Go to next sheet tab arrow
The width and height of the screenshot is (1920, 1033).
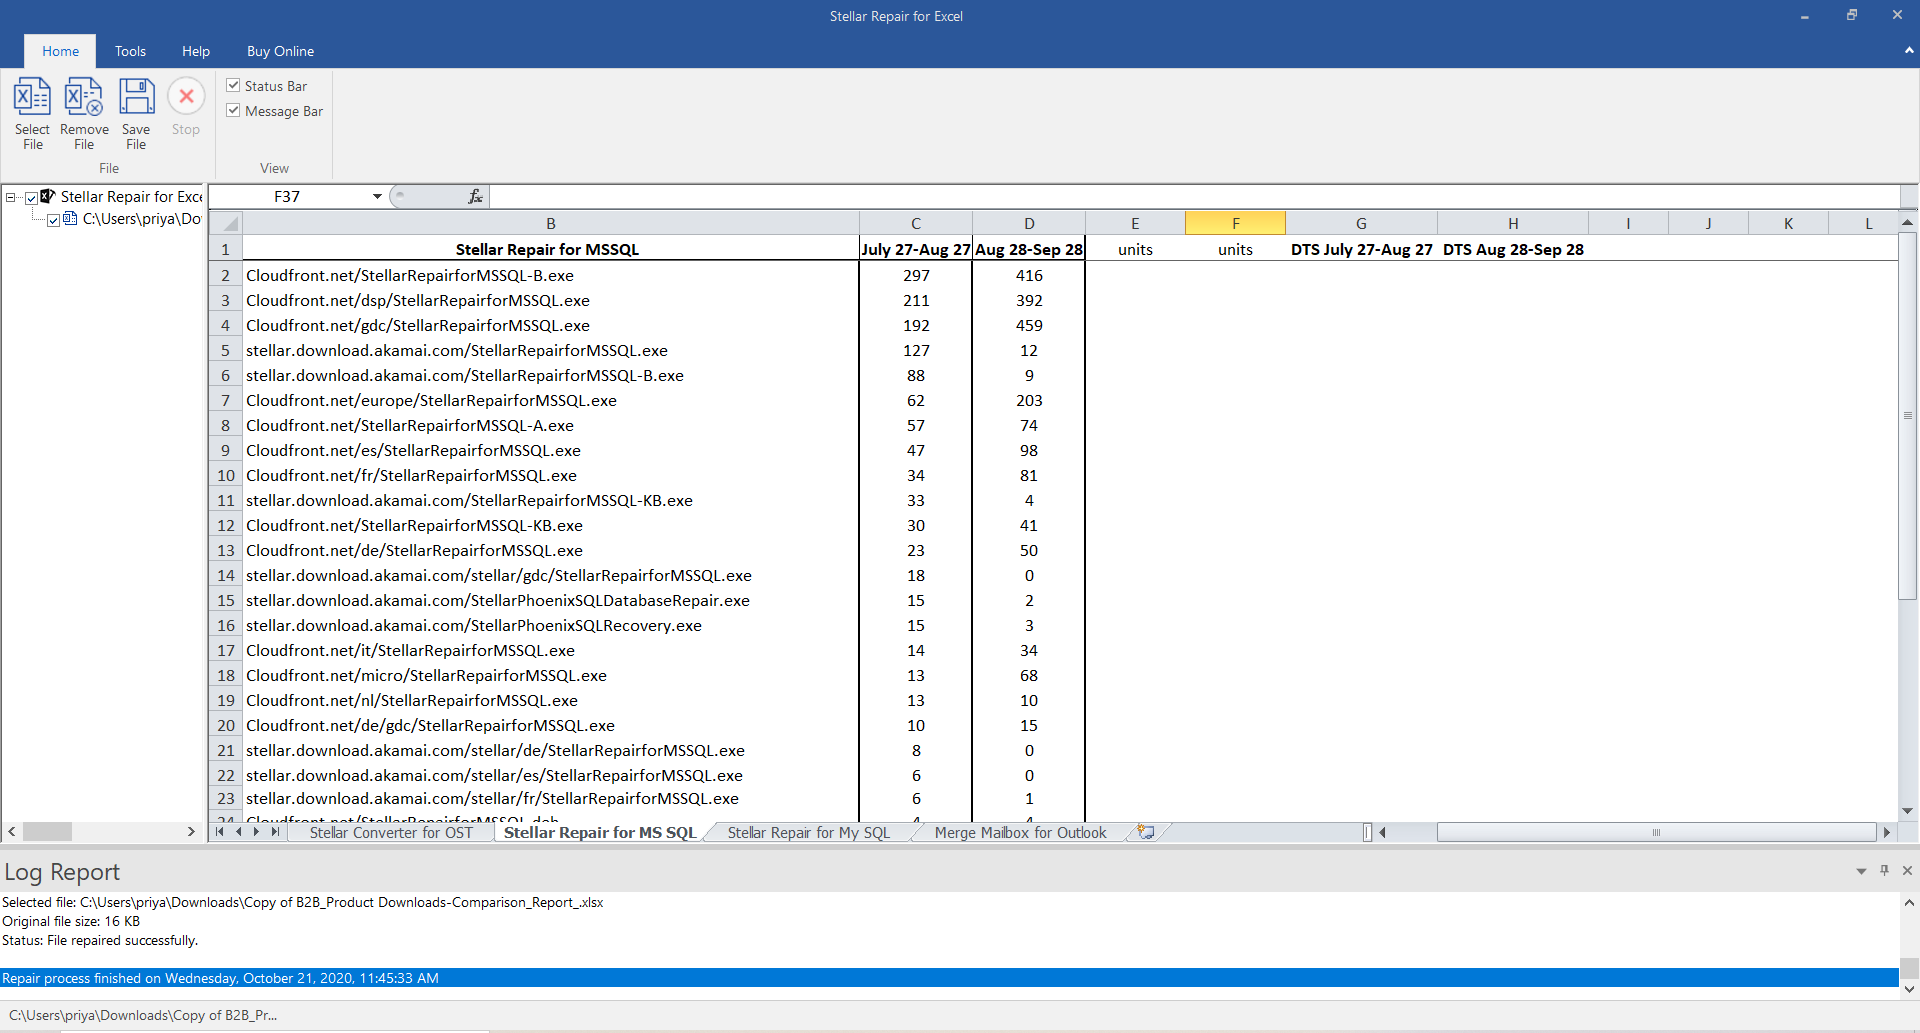[x=257, y=832]
